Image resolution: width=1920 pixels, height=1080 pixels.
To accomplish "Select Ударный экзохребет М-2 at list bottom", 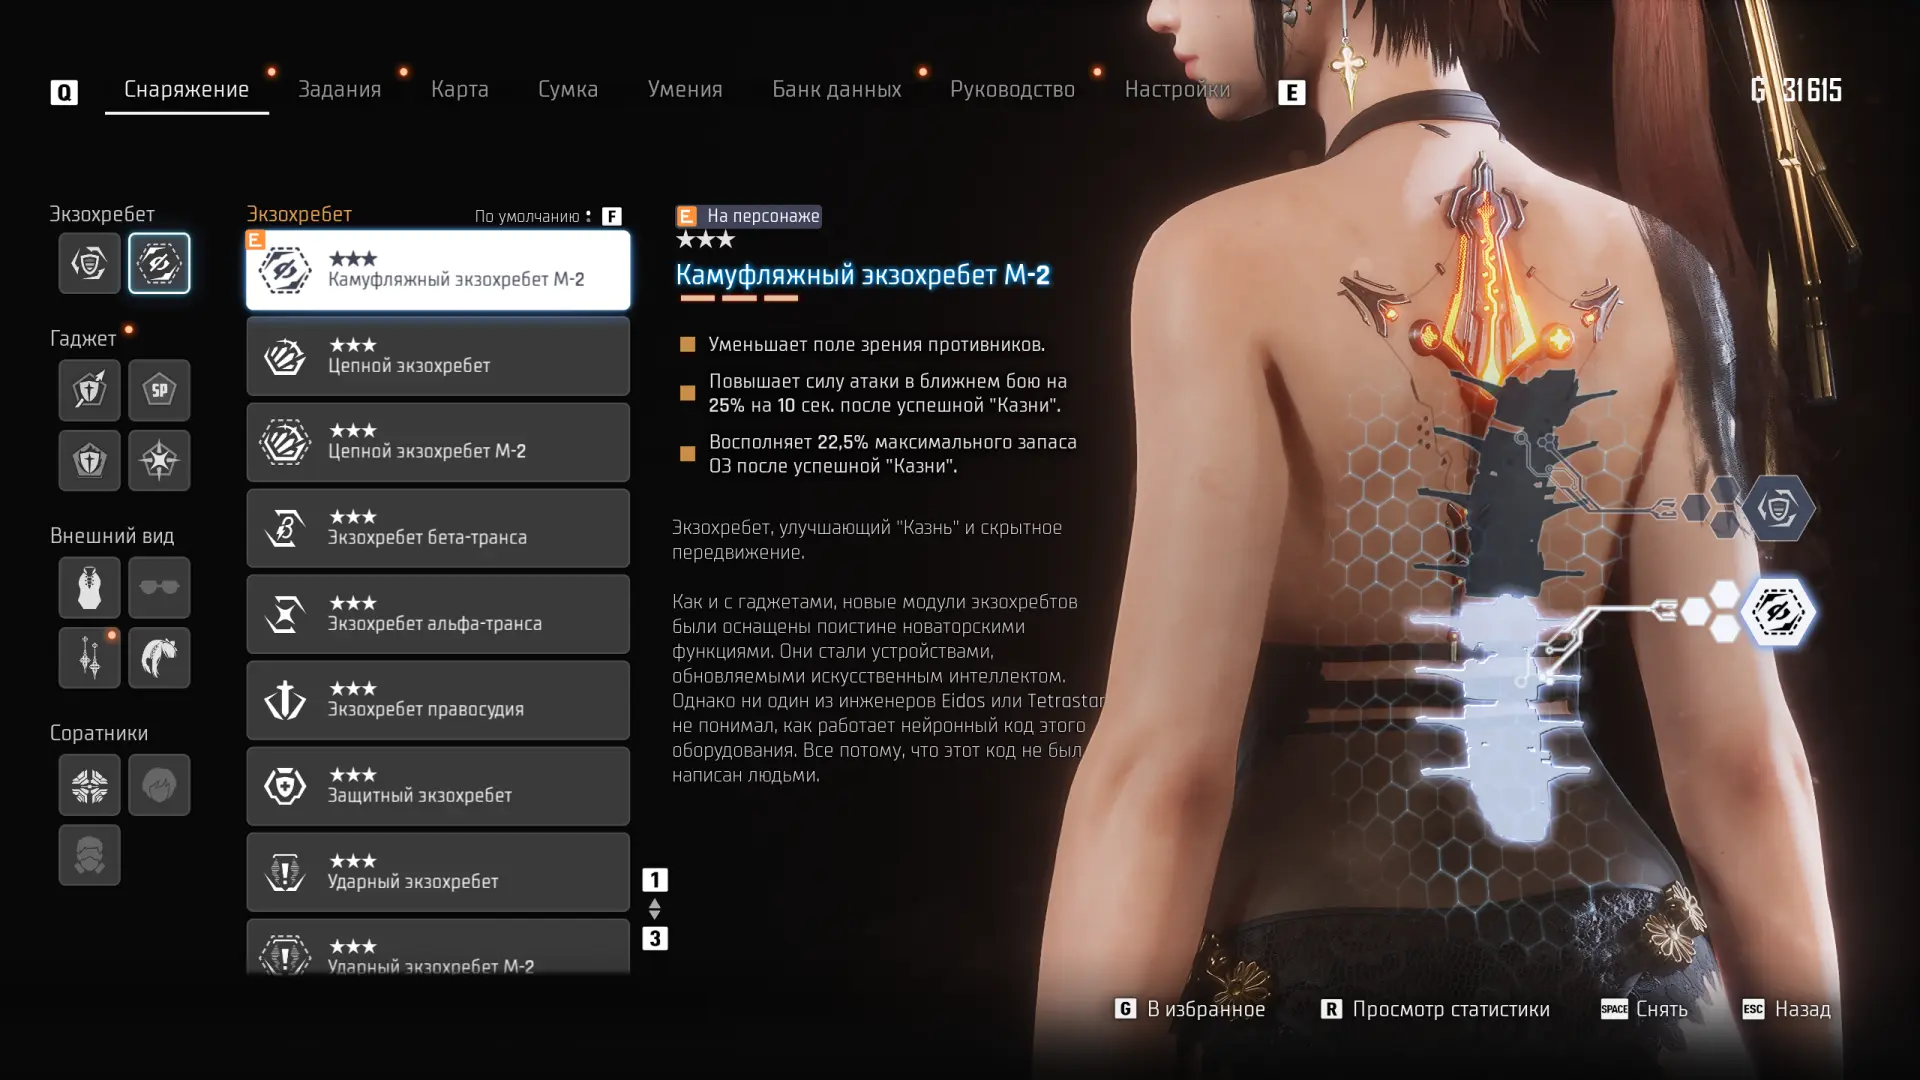I will (438, 947).
